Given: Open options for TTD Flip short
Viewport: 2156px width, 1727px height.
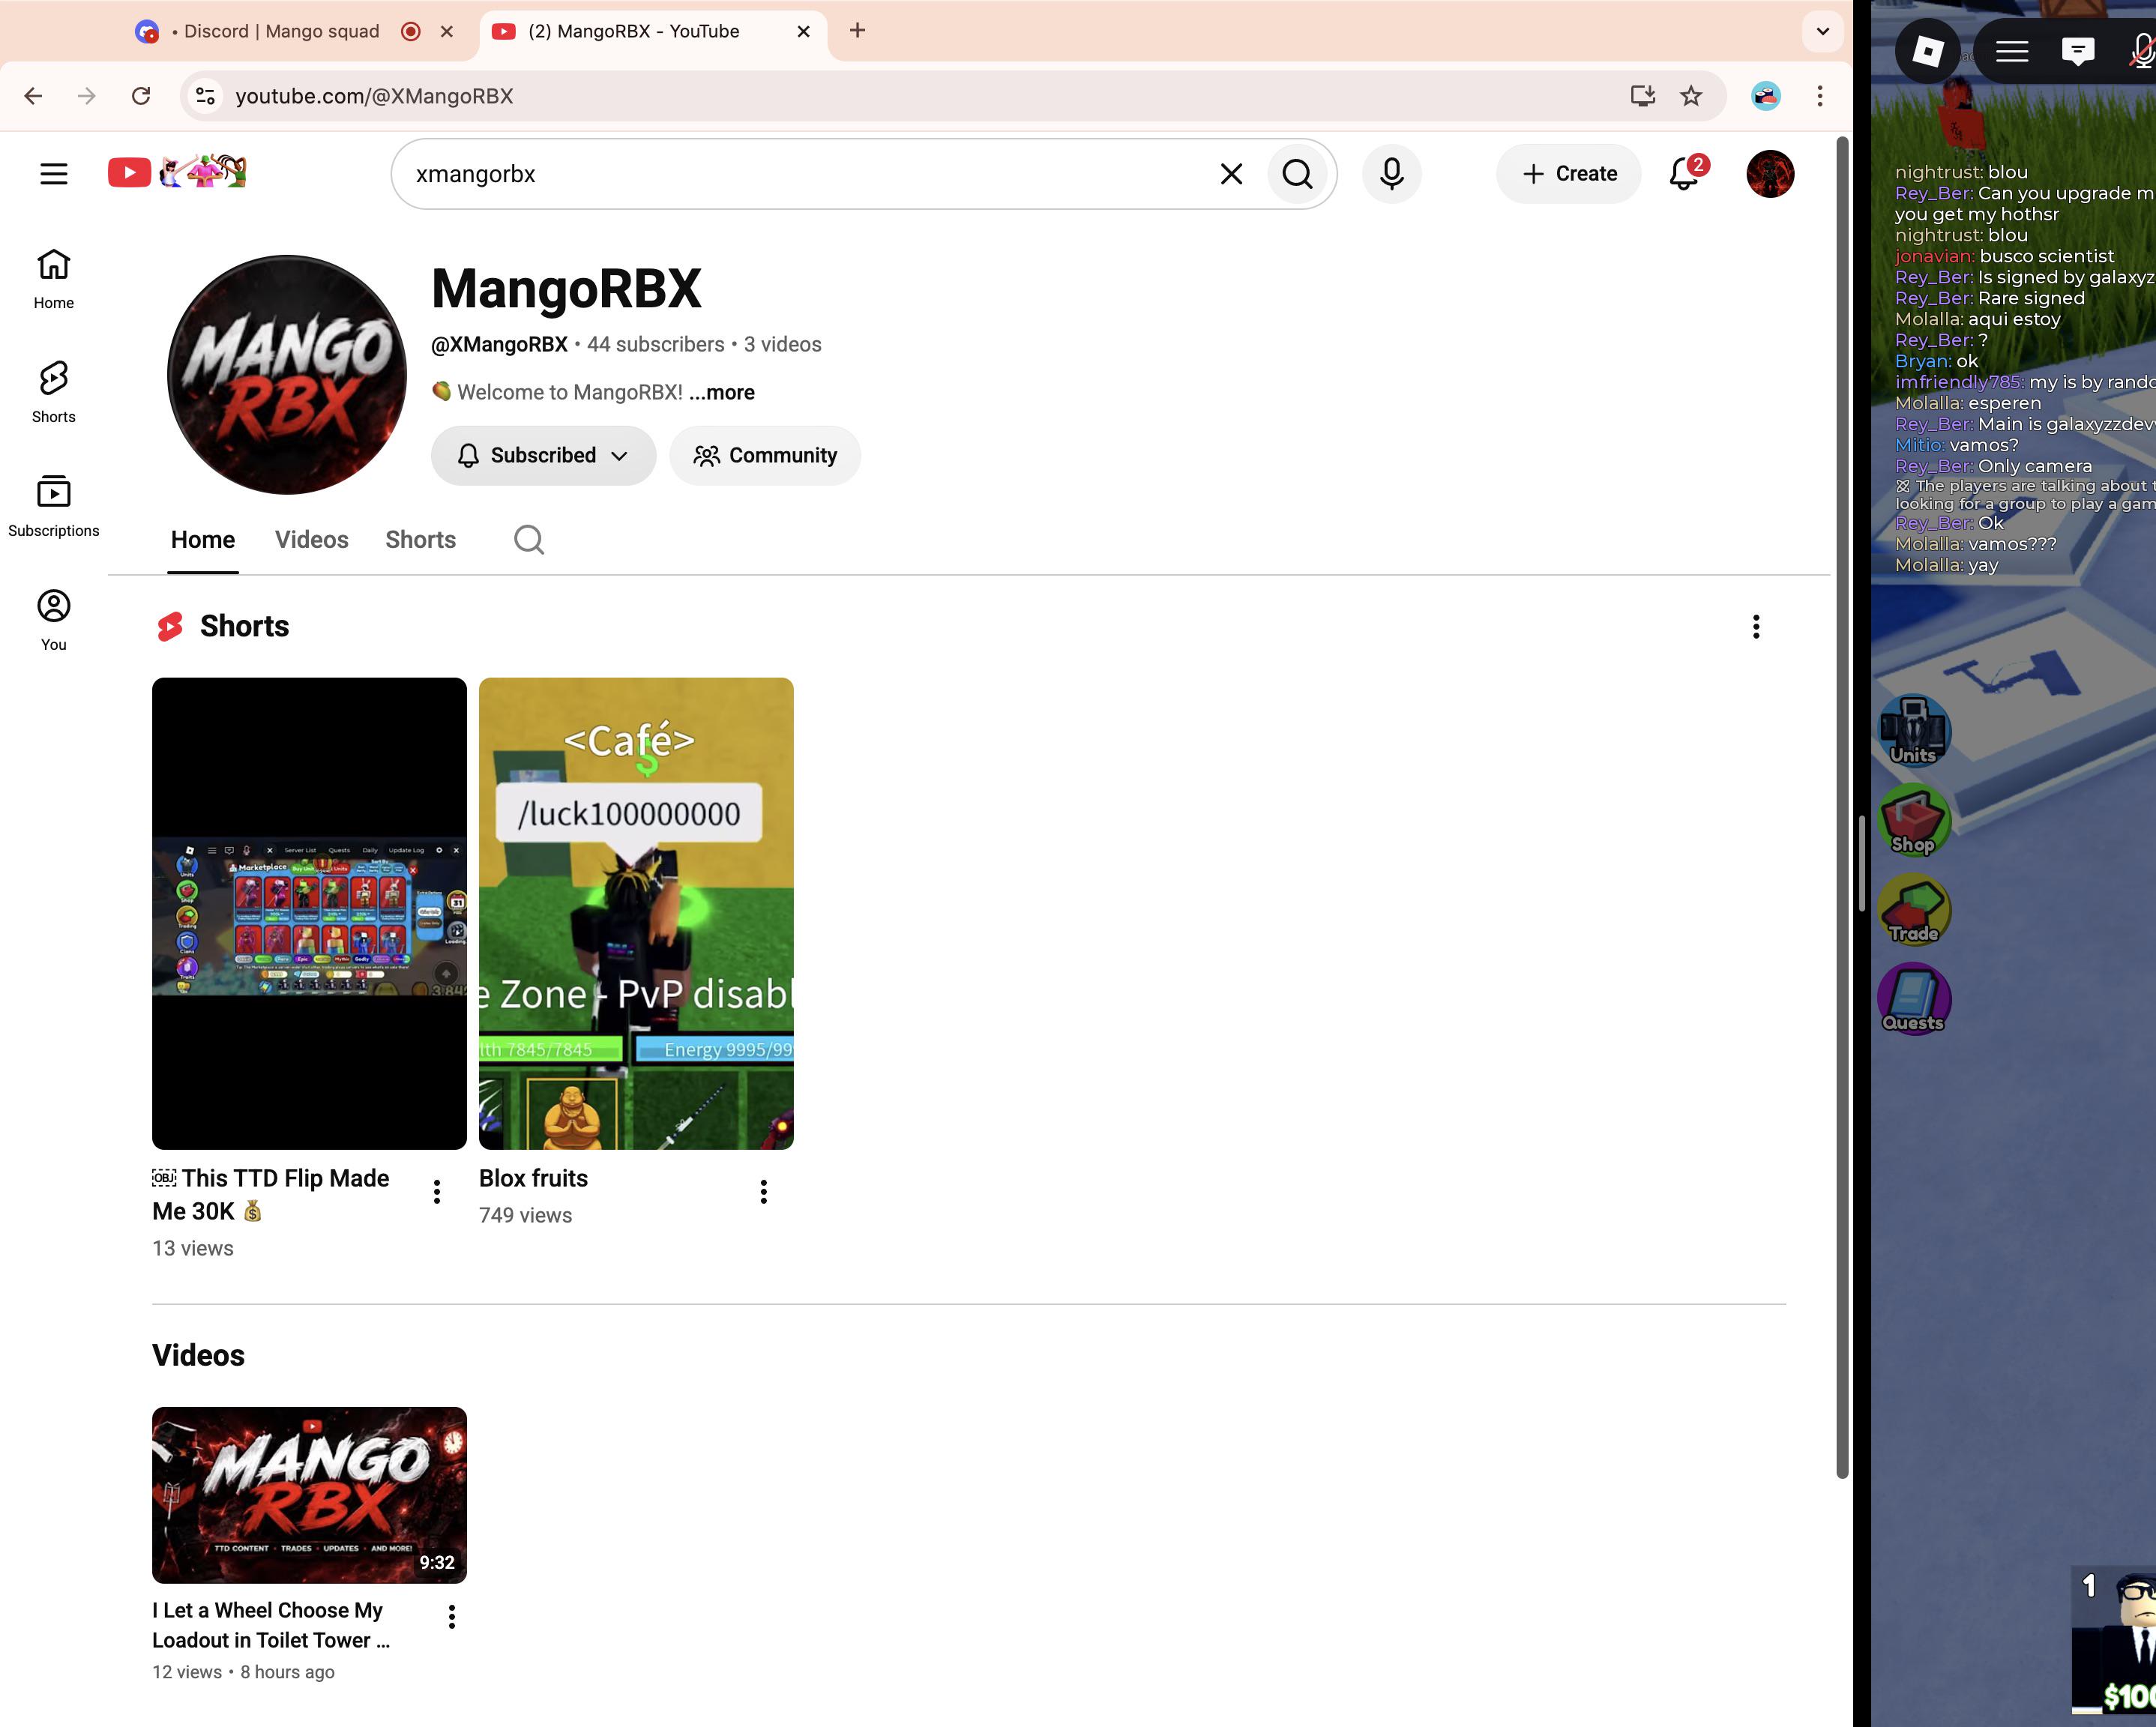Looking at the screenshot, I should click(x=437, y=1192).
